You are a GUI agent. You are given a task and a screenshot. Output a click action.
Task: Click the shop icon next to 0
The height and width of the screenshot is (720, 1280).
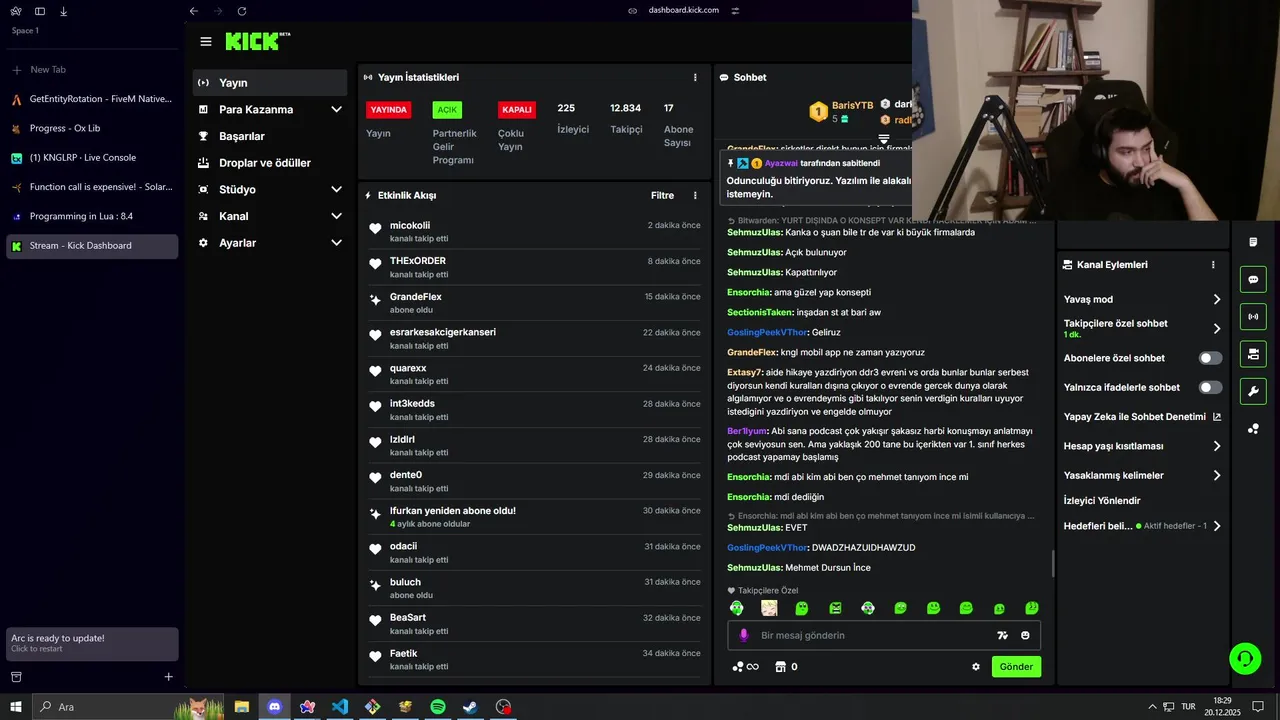pos(780,667)
